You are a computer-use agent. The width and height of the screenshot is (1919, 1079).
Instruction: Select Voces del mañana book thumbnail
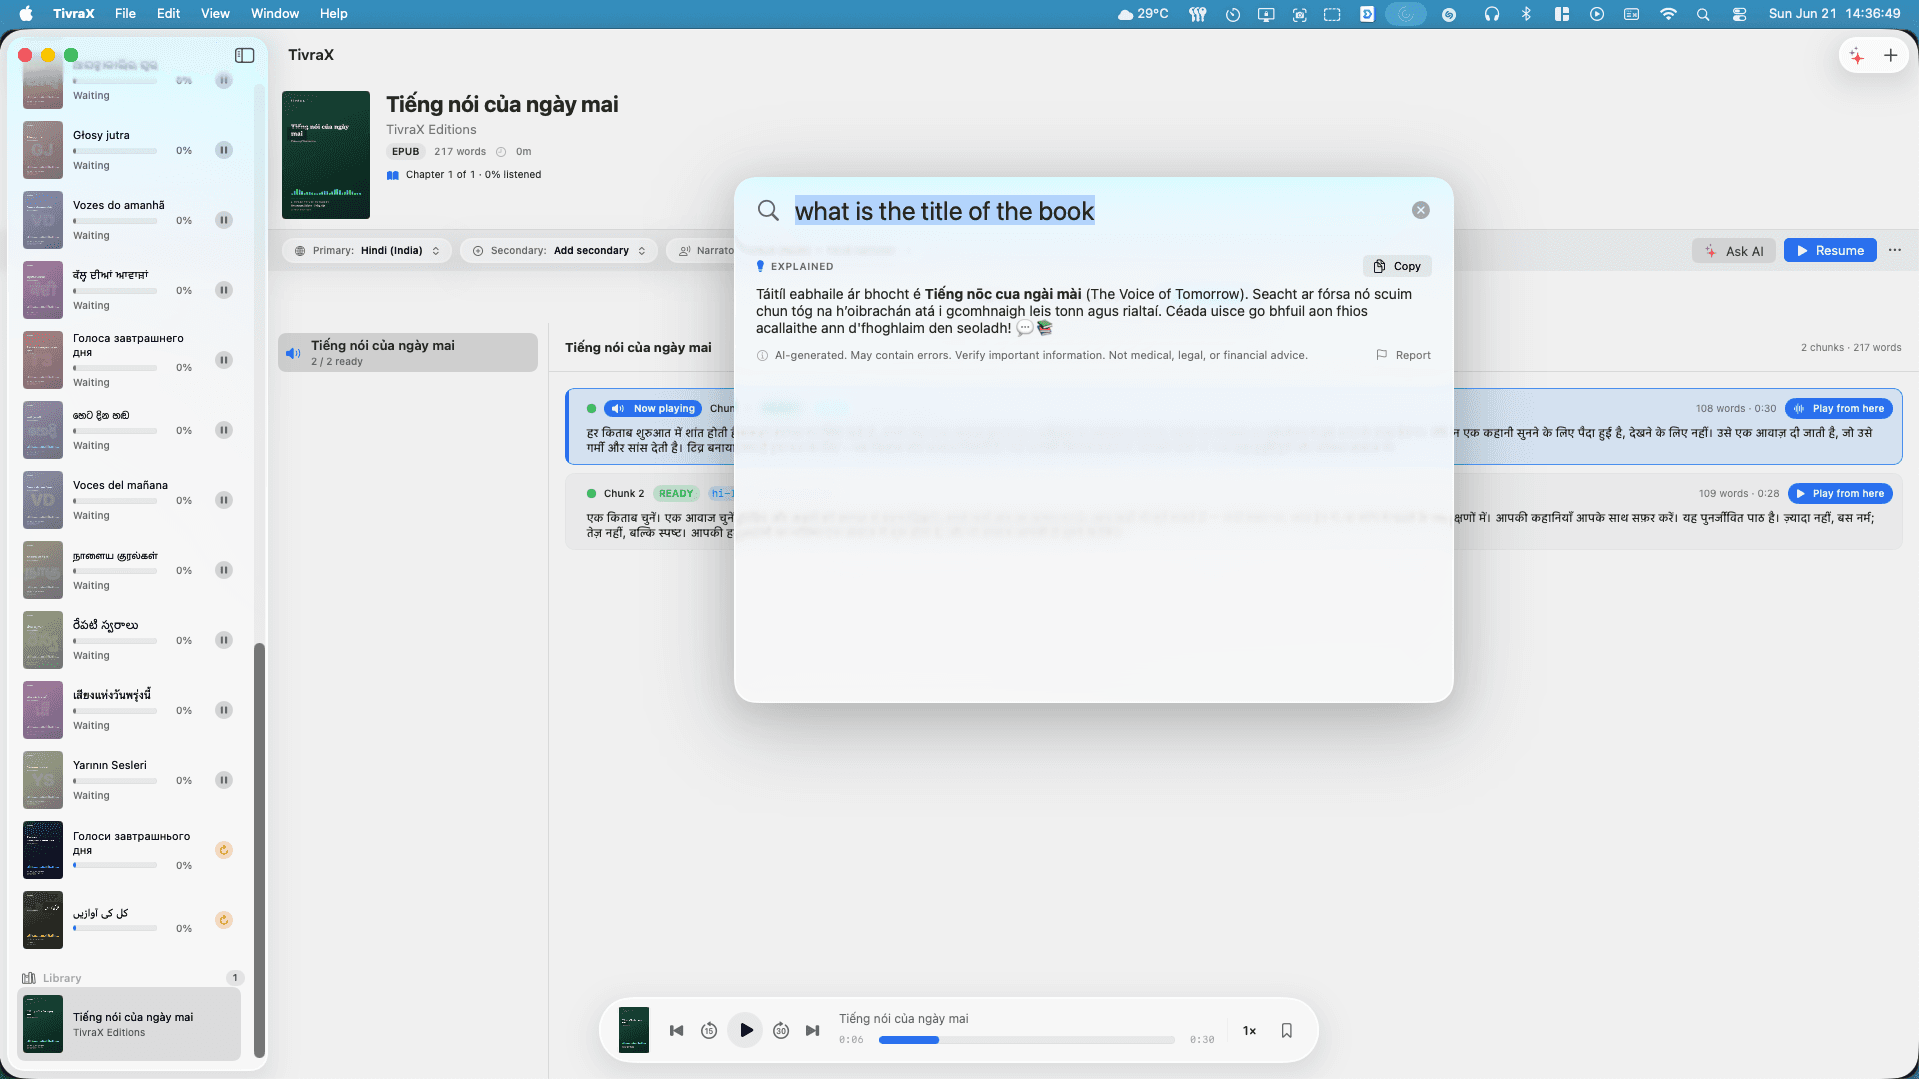pos(43,500)
